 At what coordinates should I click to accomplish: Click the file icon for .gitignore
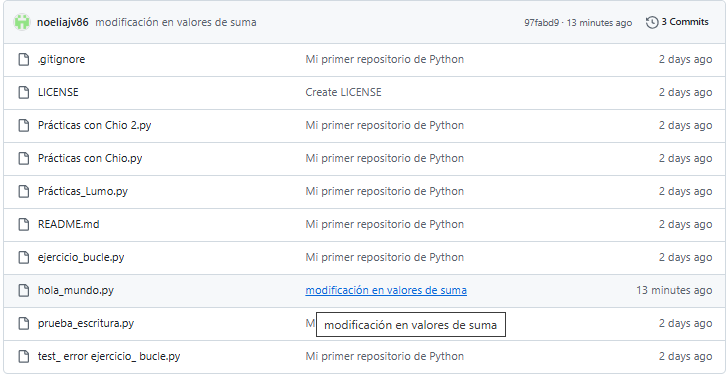[x=24, y=60]
